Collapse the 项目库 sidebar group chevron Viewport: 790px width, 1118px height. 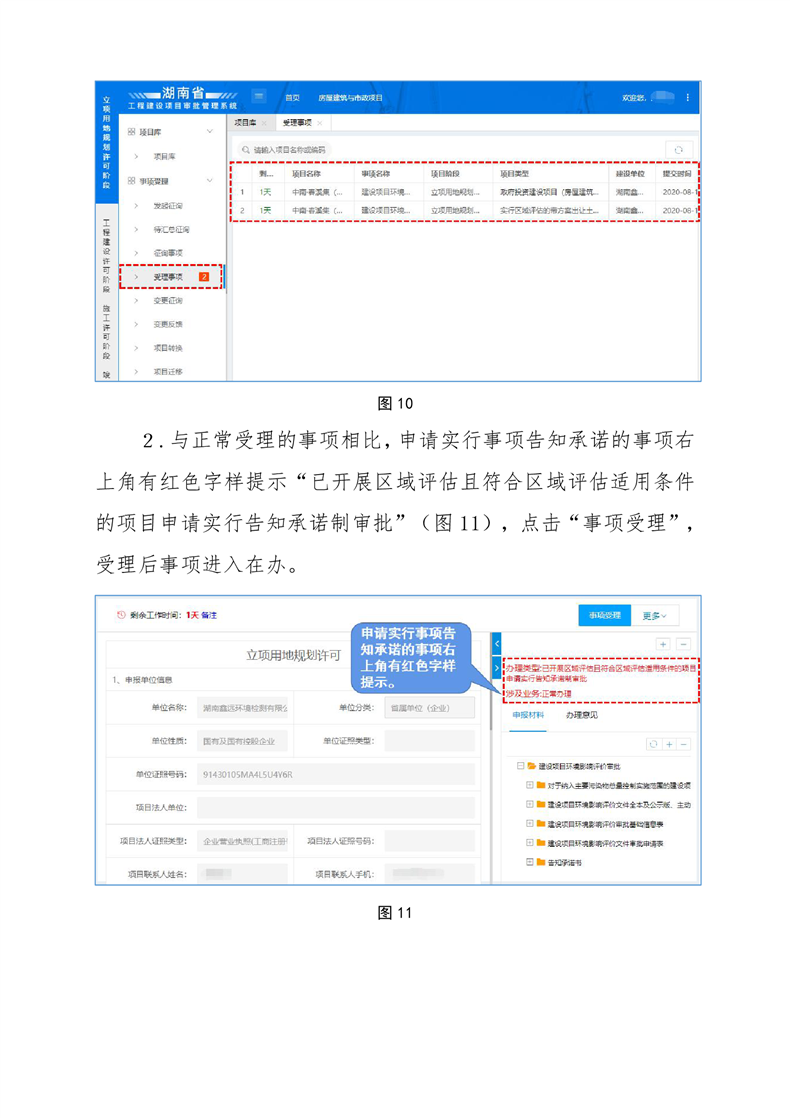[210, 132]
